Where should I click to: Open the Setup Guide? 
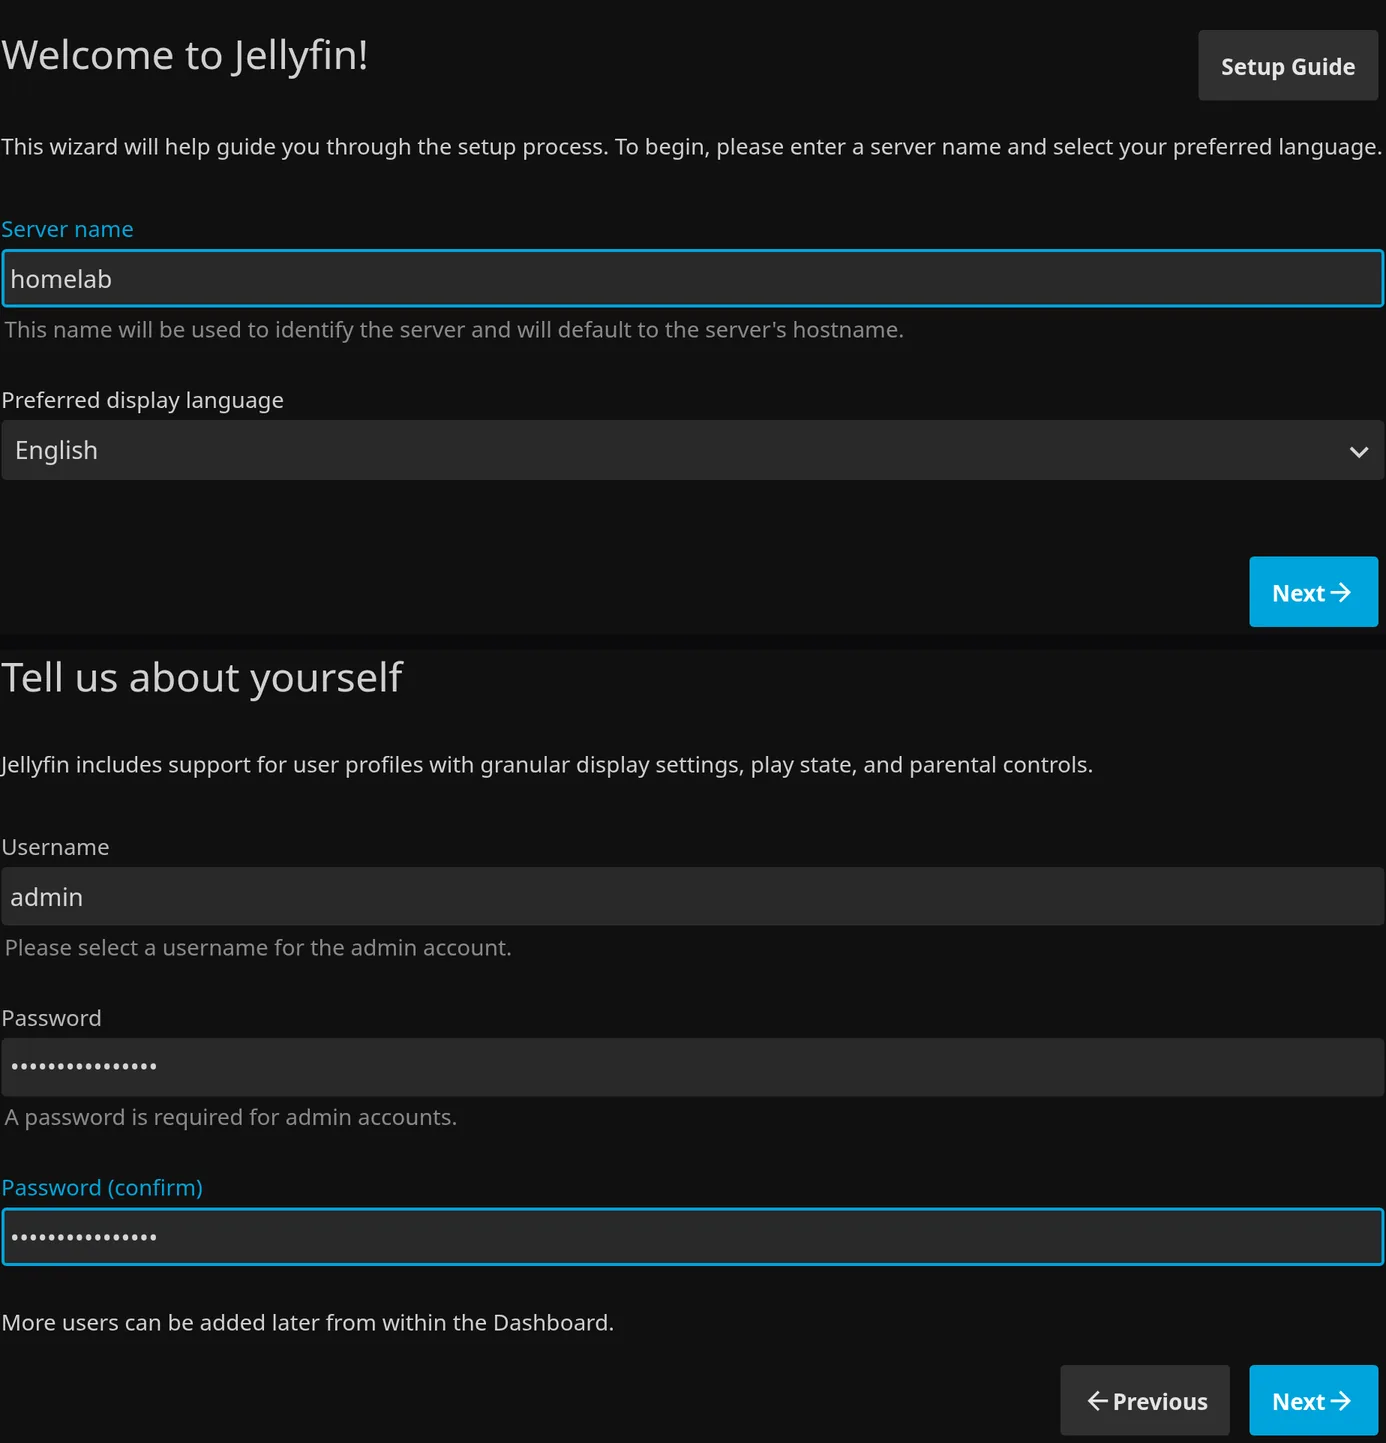[x=1287, y=66]
